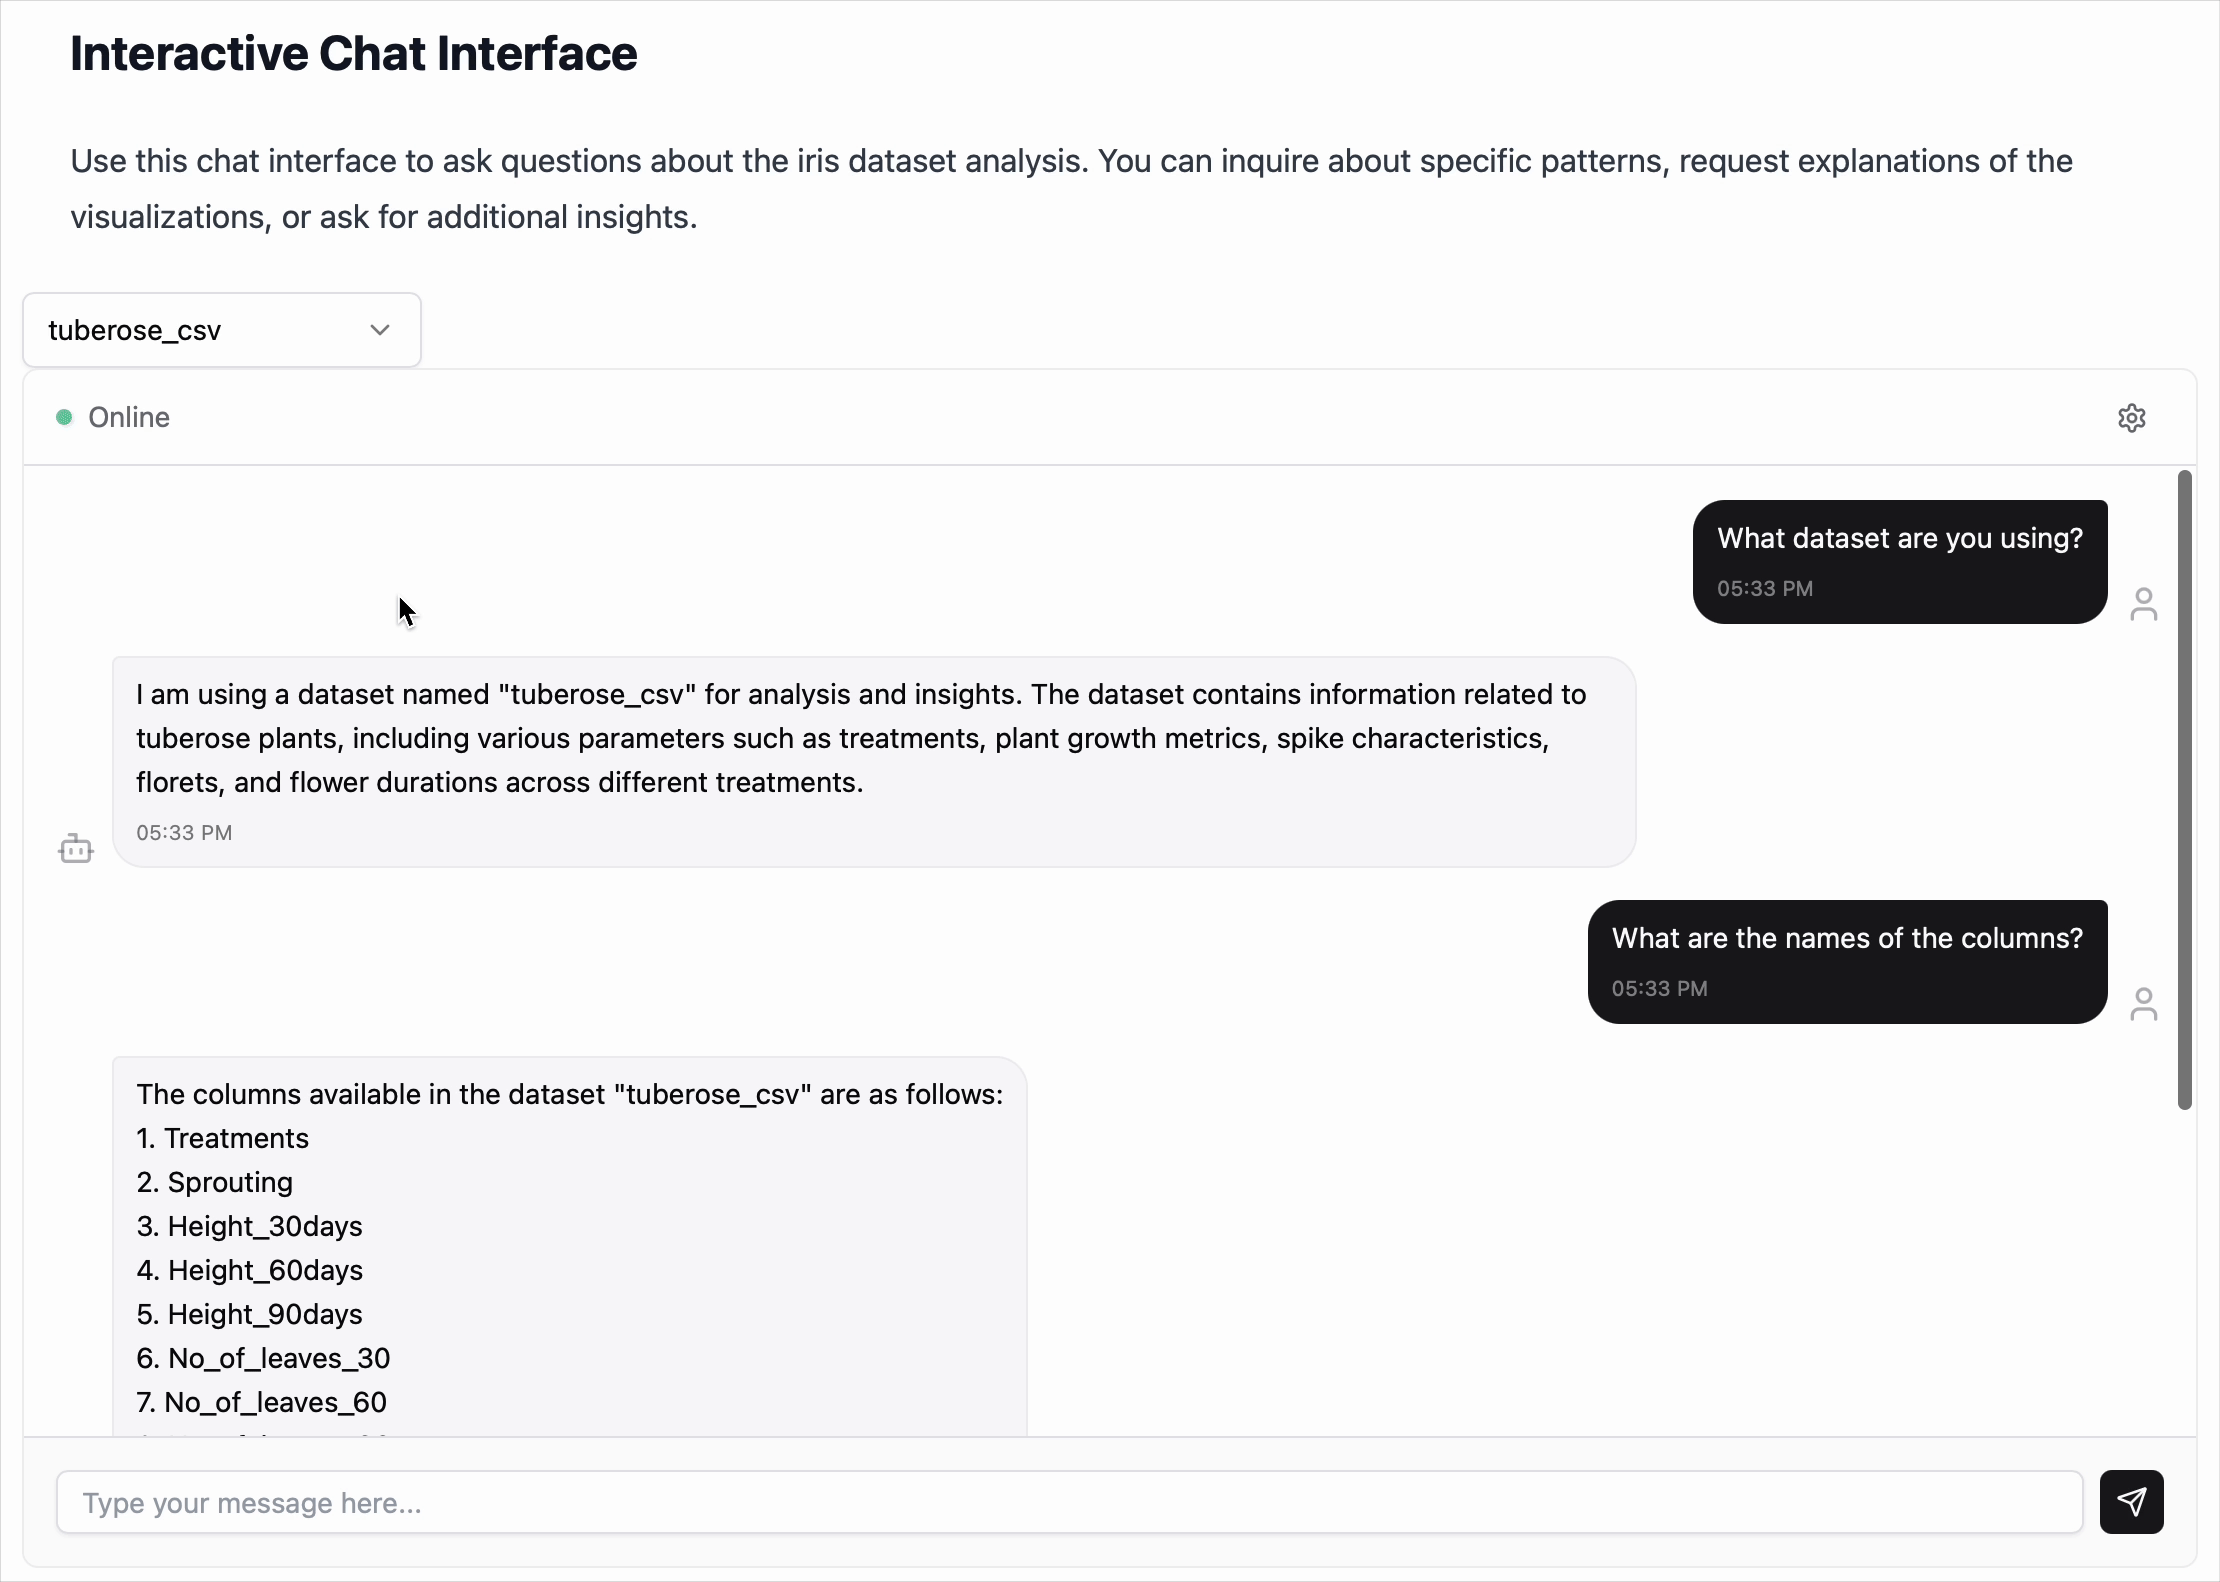This screenshot has width=2220, height=1582.
Task: Click the Online status label
Action: coord(129,417)
